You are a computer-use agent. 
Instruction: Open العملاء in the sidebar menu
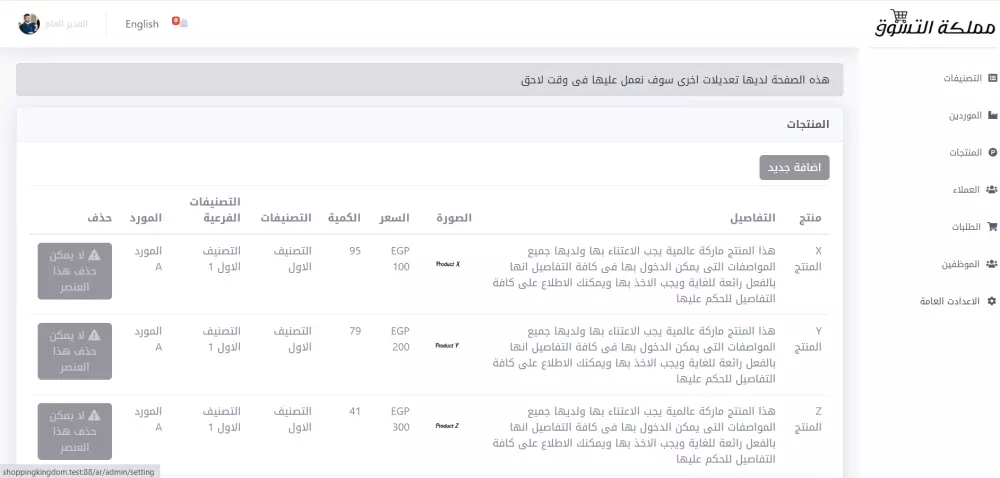click(967, 189)
